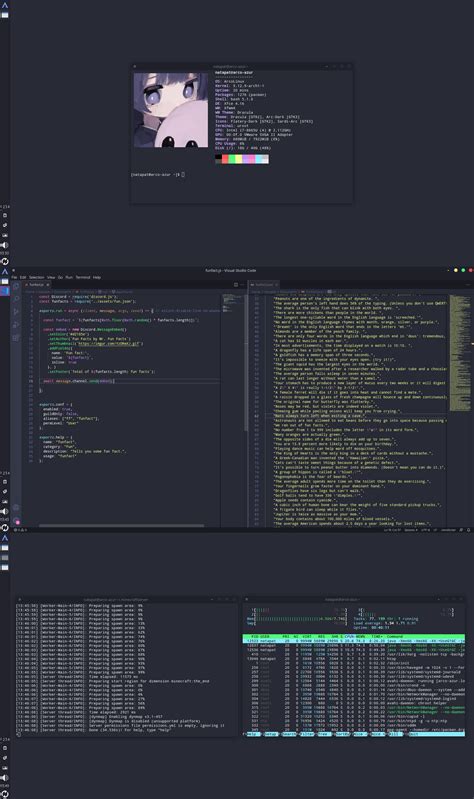Open the errors and warnings status bar indicator
The width and height of the screenshot is (474, 799).
click(20, 530)
